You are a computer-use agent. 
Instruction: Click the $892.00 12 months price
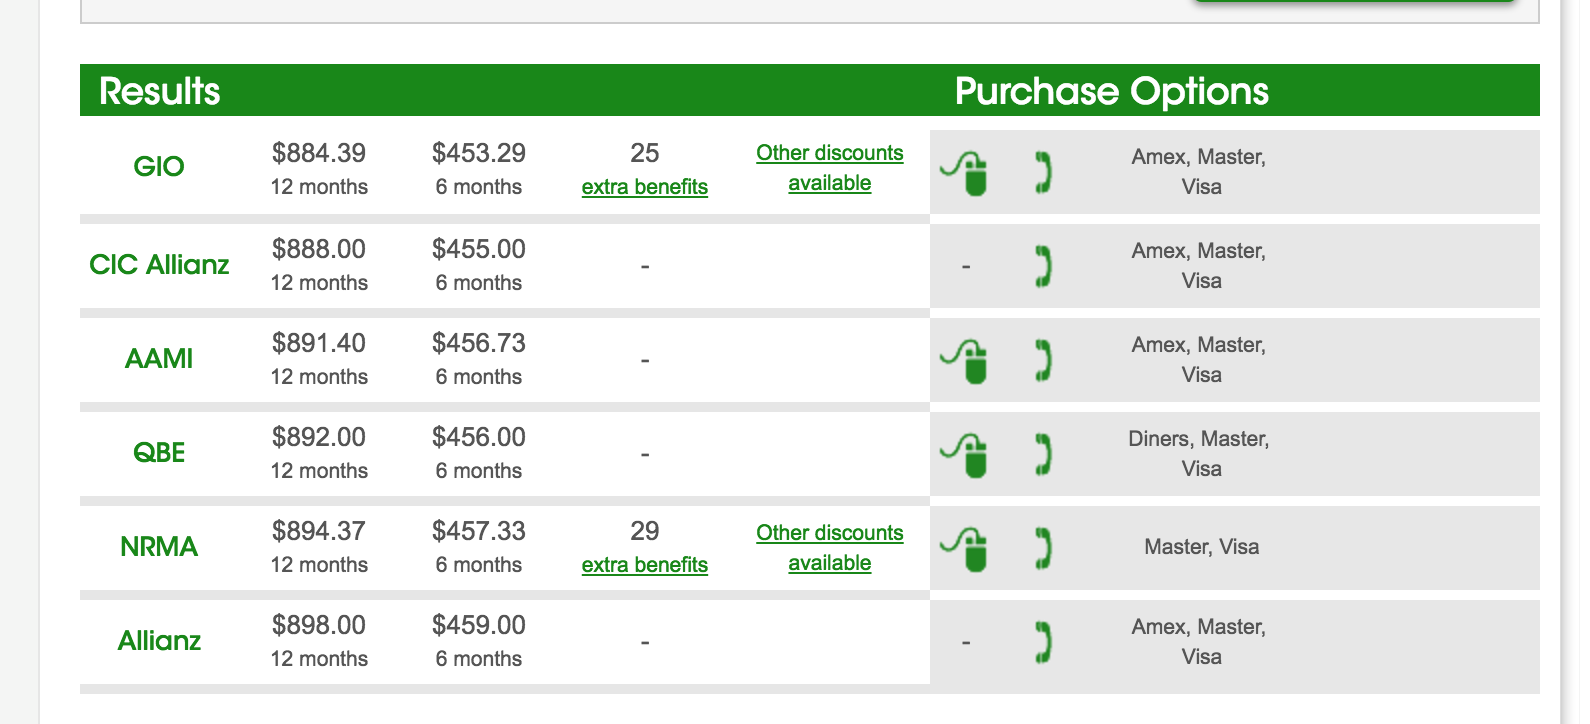tap(319, 437)
